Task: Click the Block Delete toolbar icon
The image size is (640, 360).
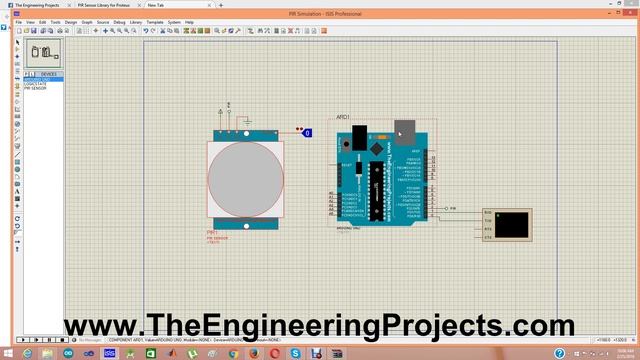Action: click(207, 31)
